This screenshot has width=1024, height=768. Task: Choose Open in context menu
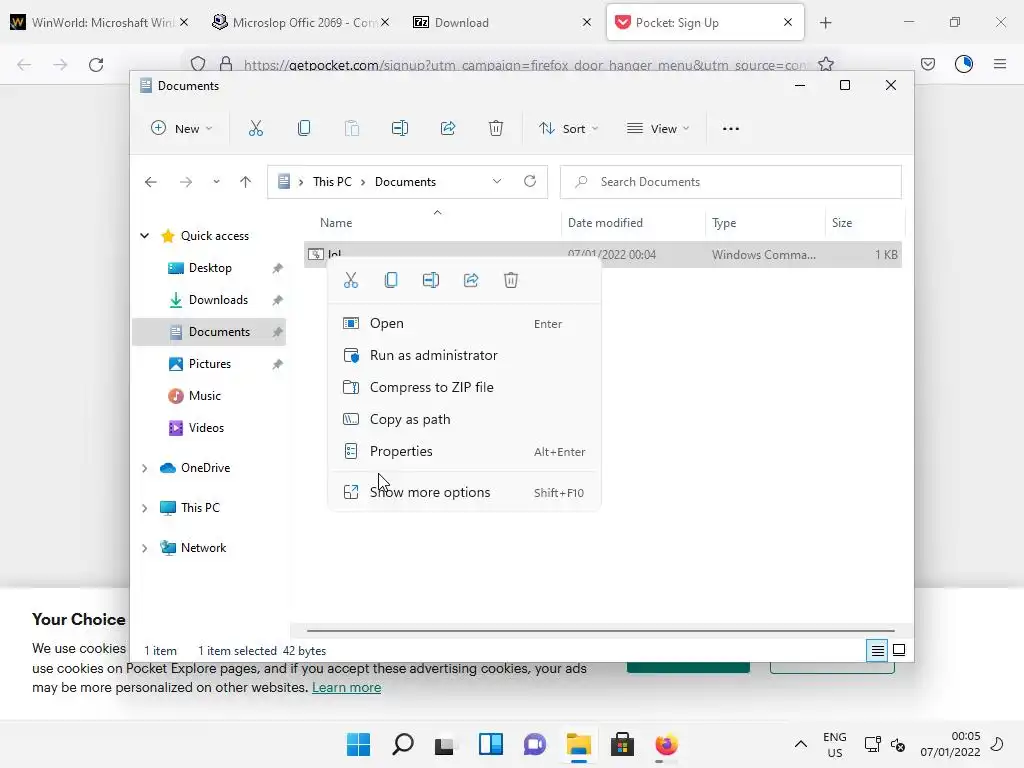(464, 323)
